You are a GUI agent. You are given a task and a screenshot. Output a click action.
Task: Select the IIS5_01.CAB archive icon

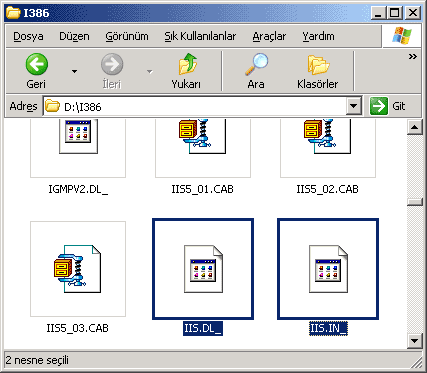tap(203, 148)
